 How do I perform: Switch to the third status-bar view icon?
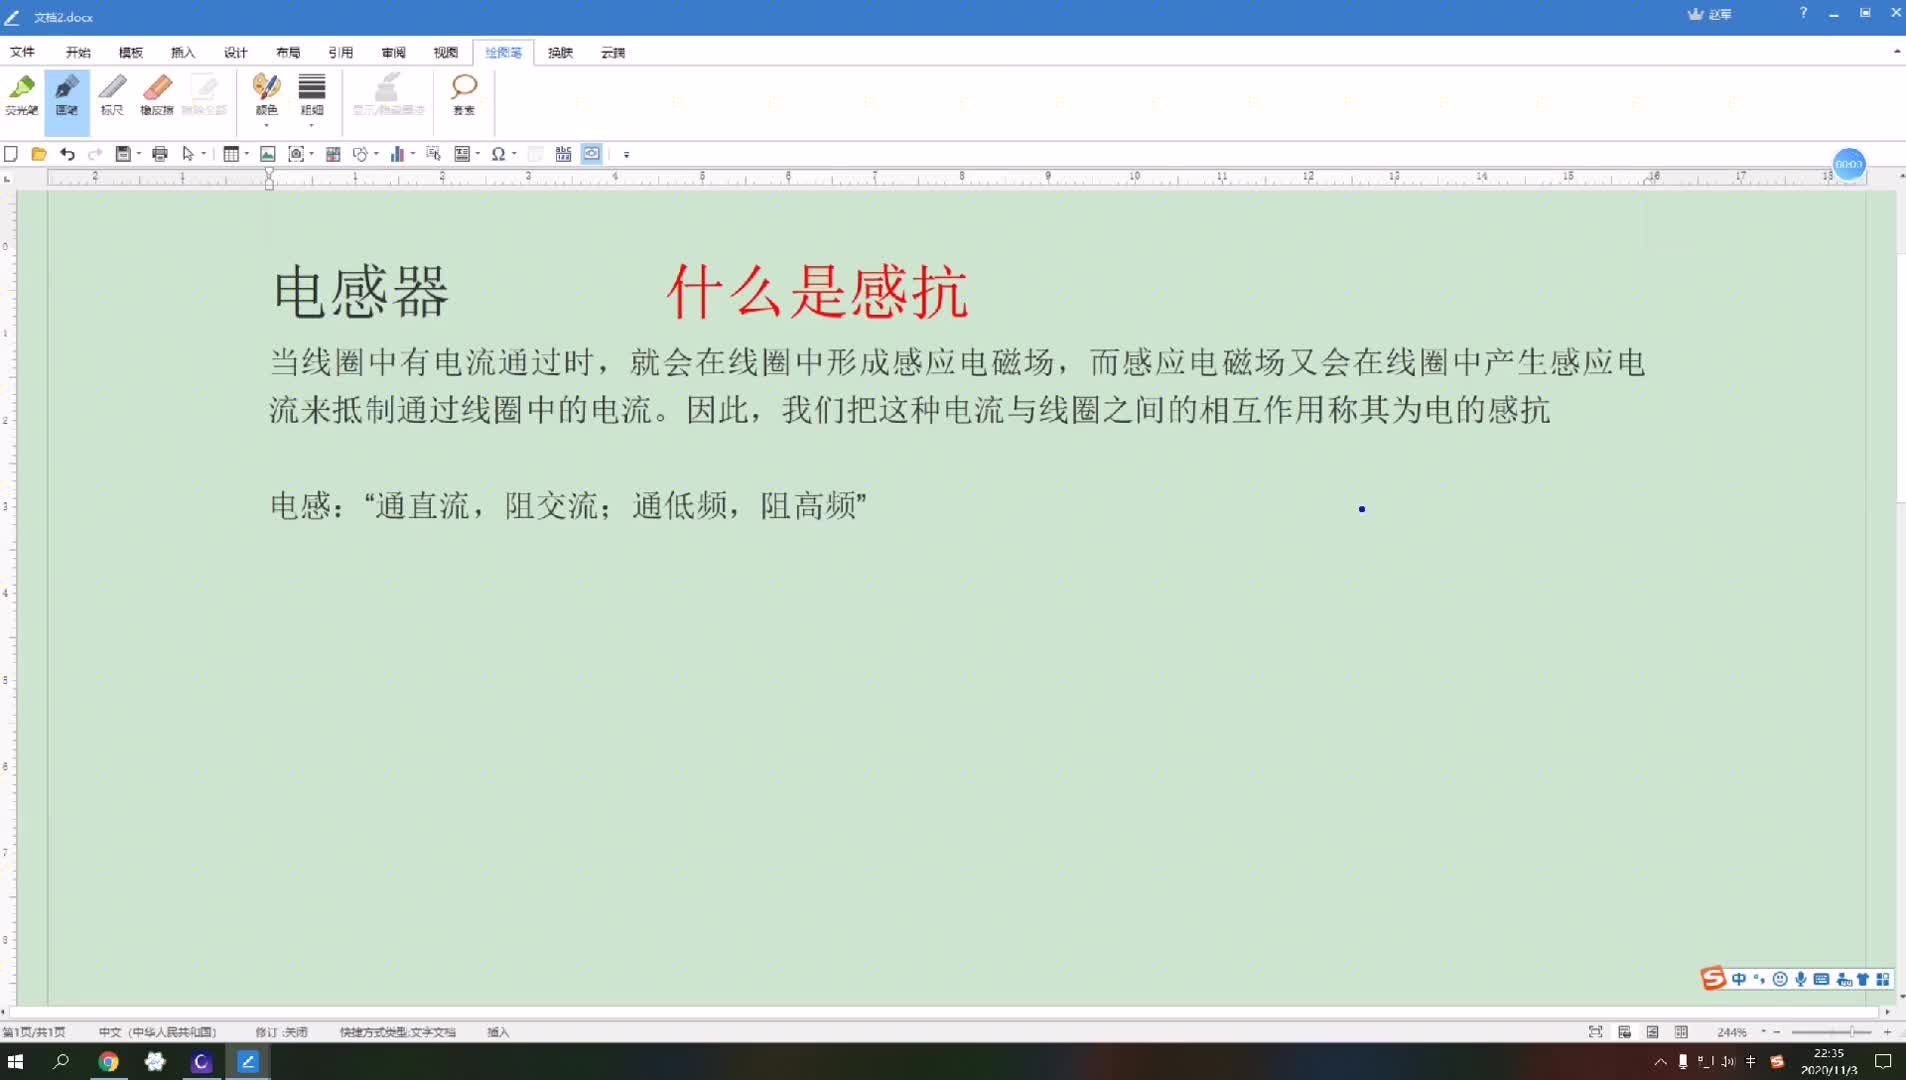click(x=1653, y=1032)
